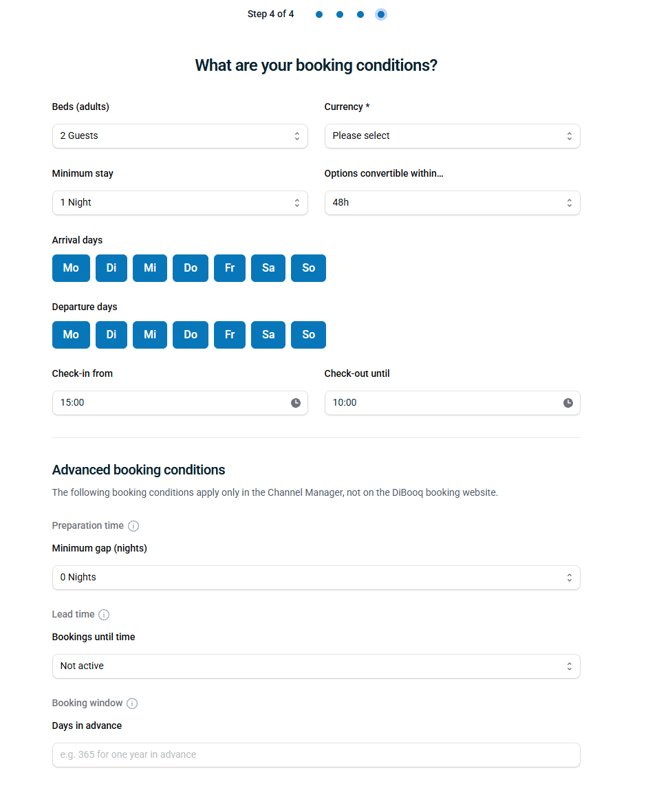Click the Booking window info icon
670x786 pixels.
tap(132, 703)
